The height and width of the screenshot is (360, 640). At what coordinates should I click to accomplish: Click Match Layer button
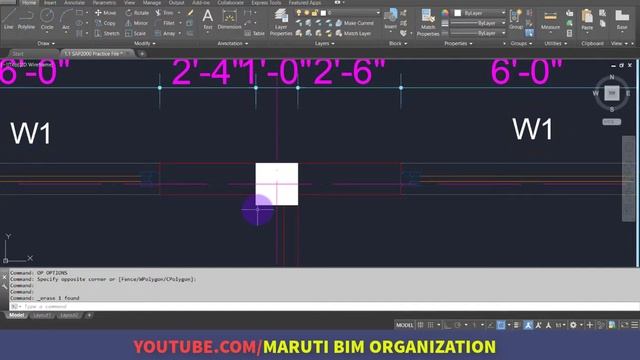pyautogui.click(x=353, y=33)
